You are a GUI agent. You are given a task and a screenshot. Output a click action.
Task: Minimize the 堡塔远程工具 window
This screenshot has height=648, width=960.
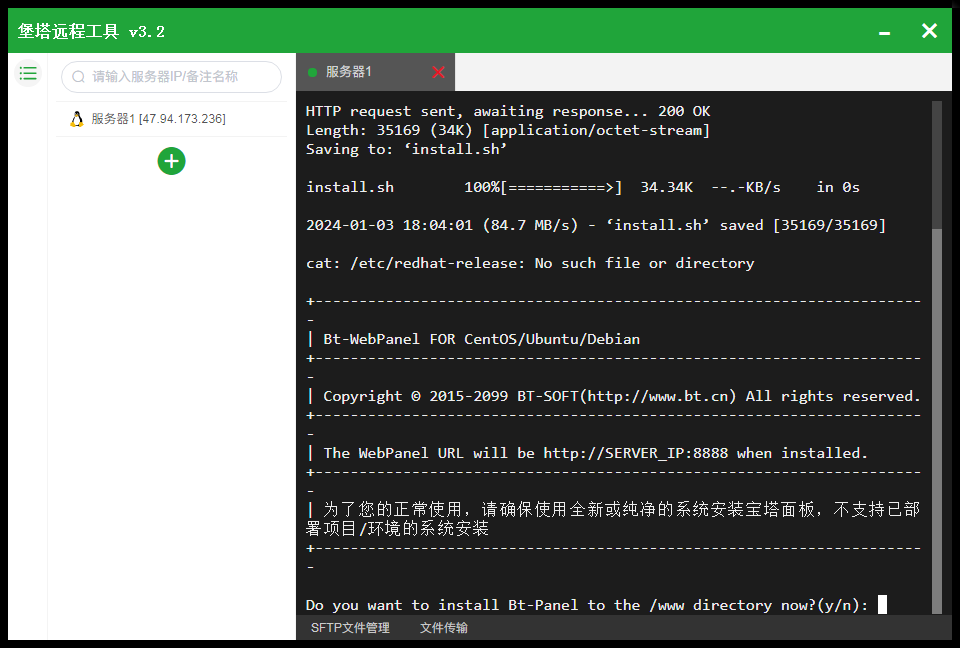click(x=884, y=32)
